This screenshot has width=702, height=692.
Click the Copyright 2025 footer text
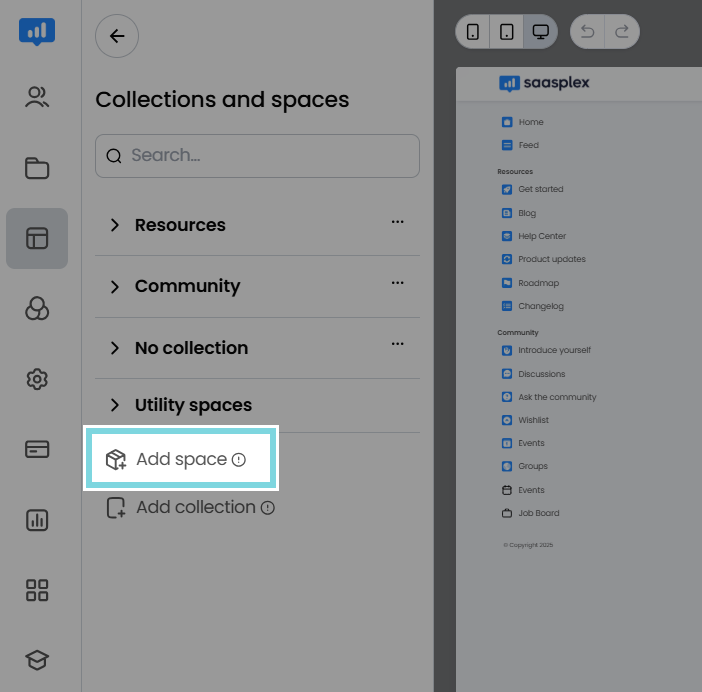pyautogui.click(x=528, y=545)
